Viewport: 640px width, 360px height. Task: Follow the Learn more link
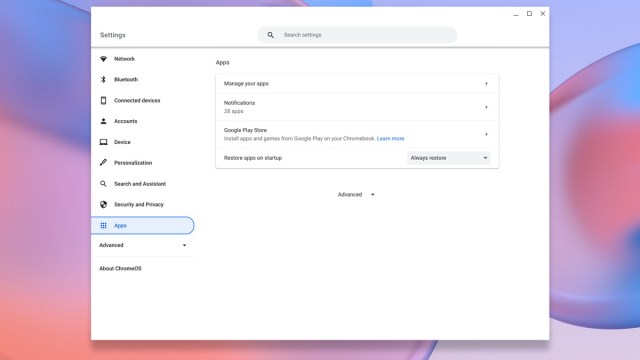tap(391, 139)
